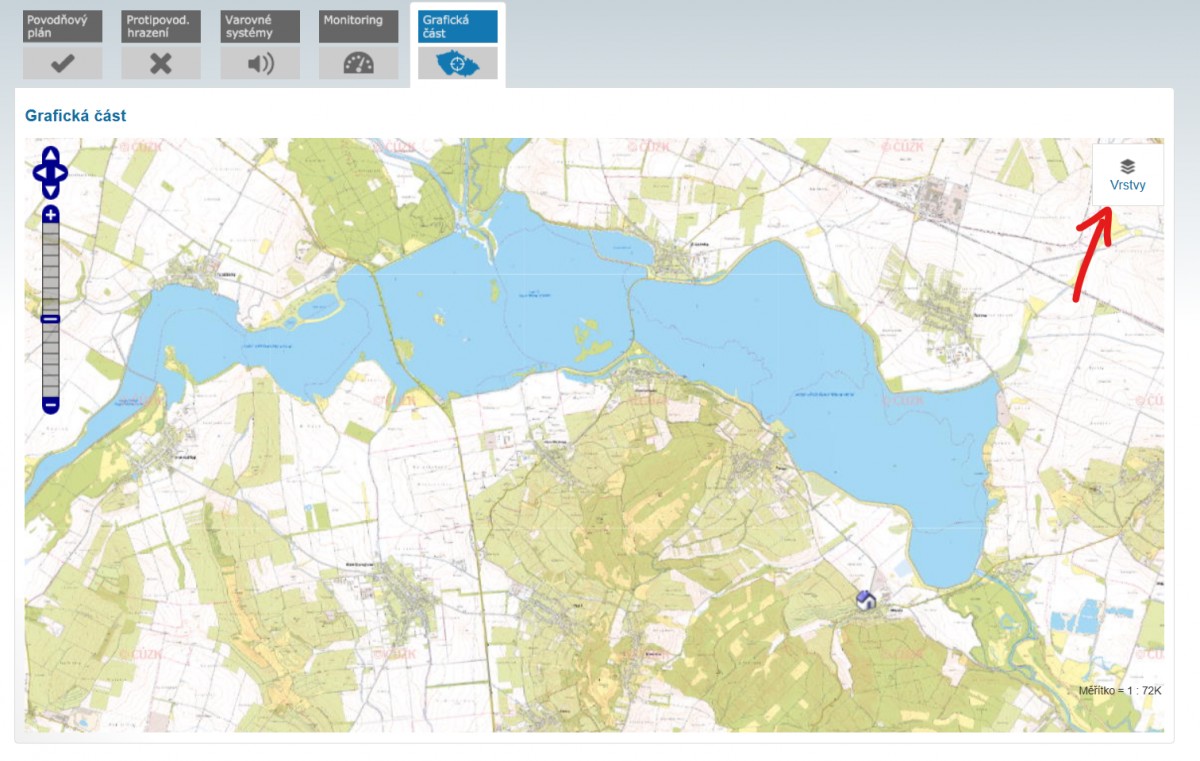The height and width of the screenshot is (761, 1200).
Task: Zoom in with the plus button
Action: click(x=51, y=215)
